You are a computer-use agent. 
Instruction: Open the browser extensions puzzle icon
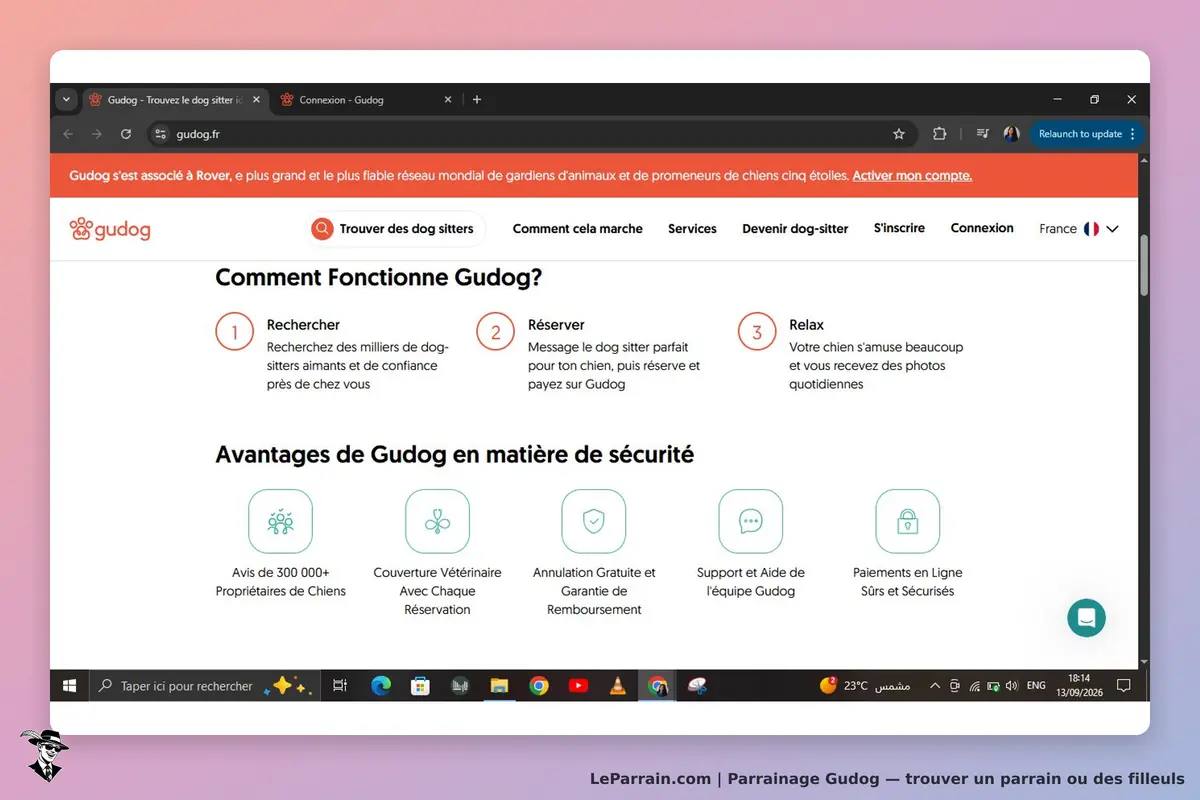click(939, 134)
